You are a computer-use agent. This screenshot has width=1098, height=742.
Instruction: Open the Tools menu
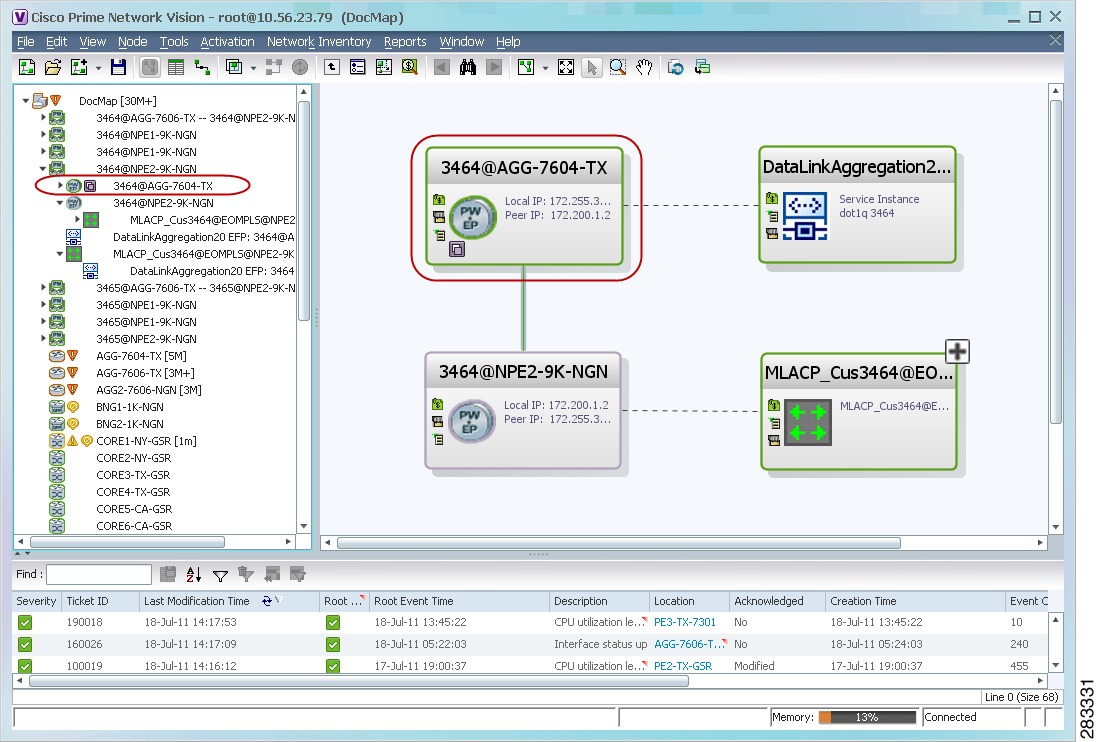tap(174, 42)
